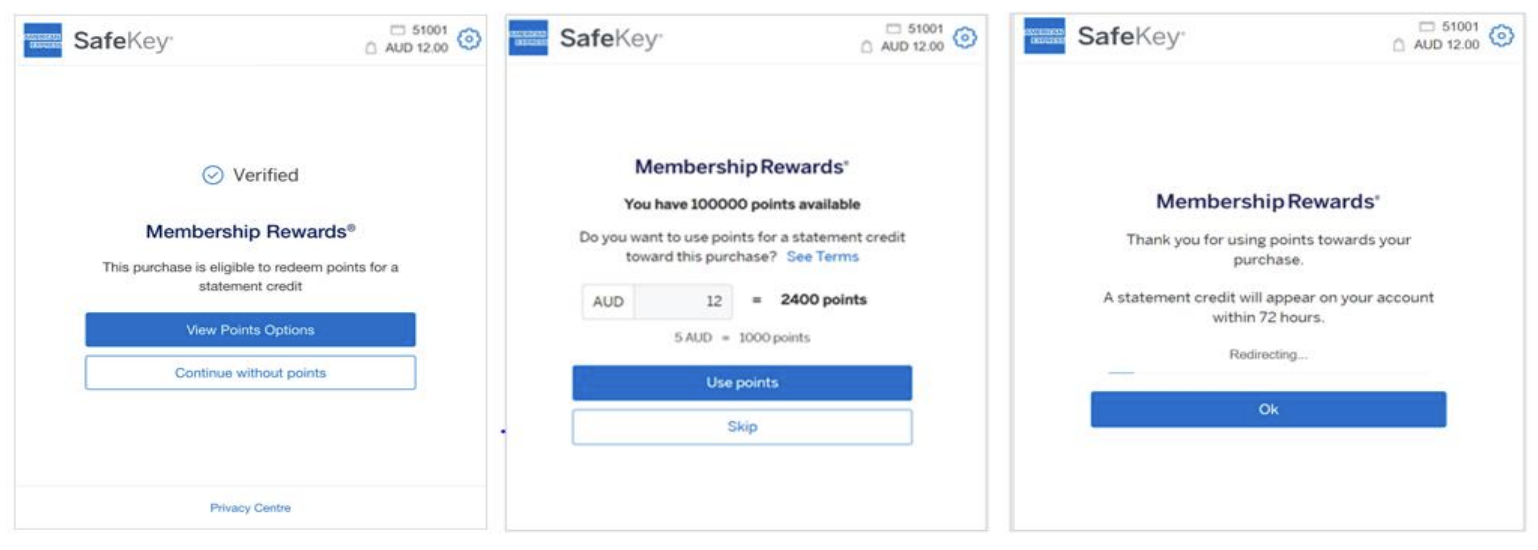Viewport: 1538px width, 550px height.
Task: Click the Redirecting progress bar
Action: coord(1268,373)
